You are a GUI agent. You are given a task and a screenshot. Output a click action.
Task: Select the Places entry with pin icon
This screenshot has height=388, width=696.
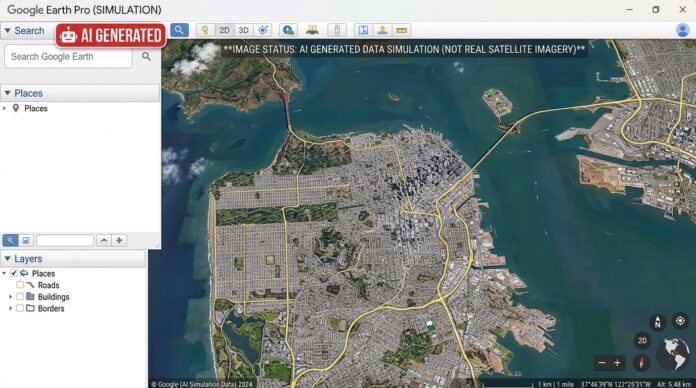click(30, 108)
